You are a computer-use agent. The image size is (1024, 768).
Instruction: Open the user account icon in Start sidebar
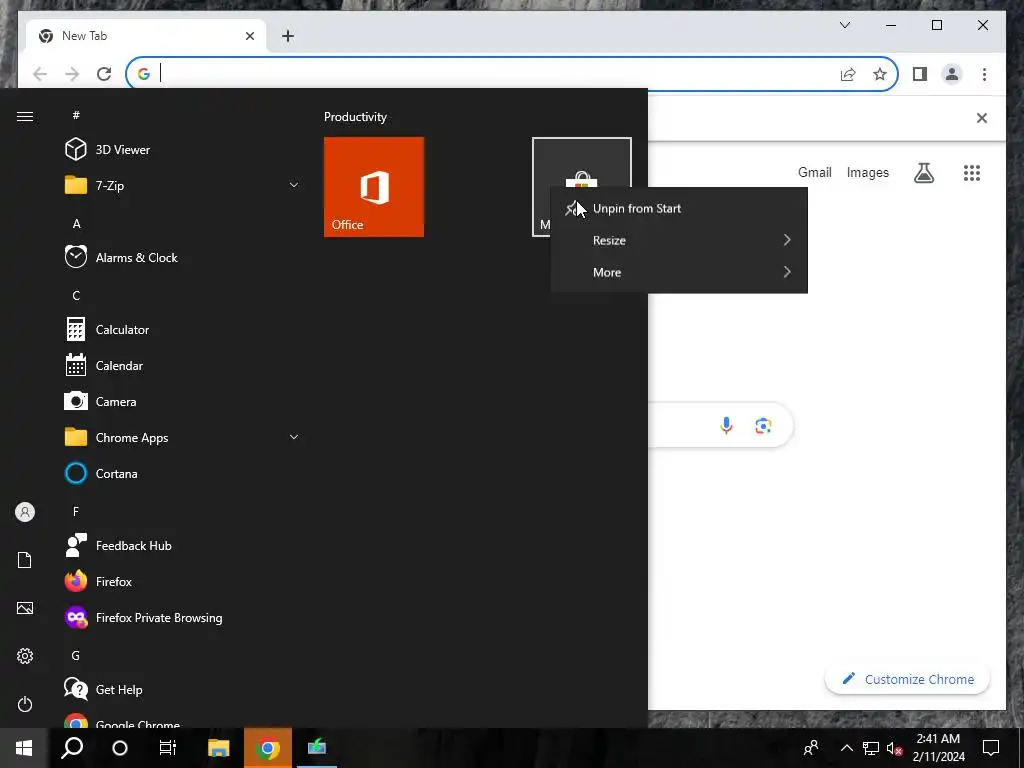25,512
